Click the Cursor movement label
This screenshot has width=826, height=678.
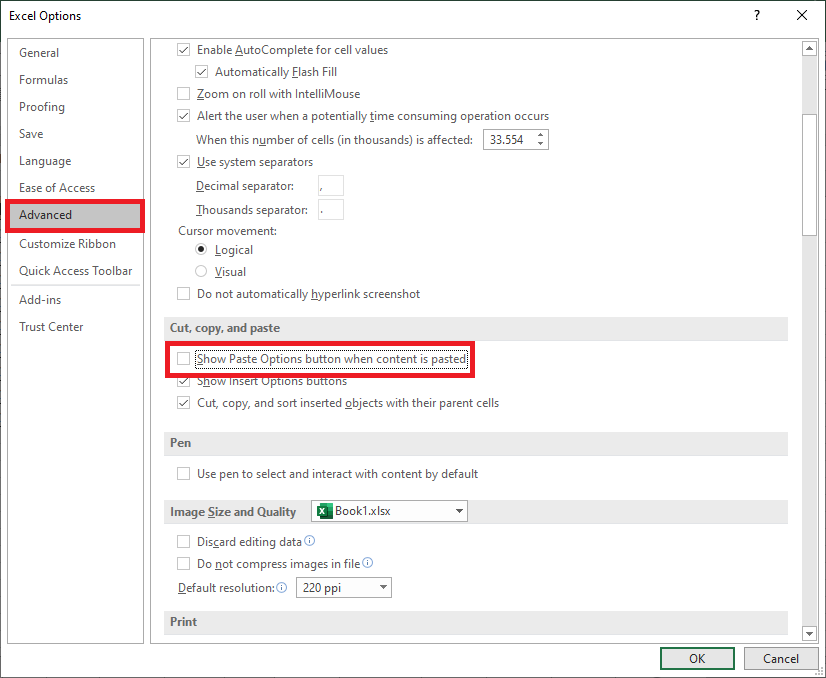pos(227,231)
